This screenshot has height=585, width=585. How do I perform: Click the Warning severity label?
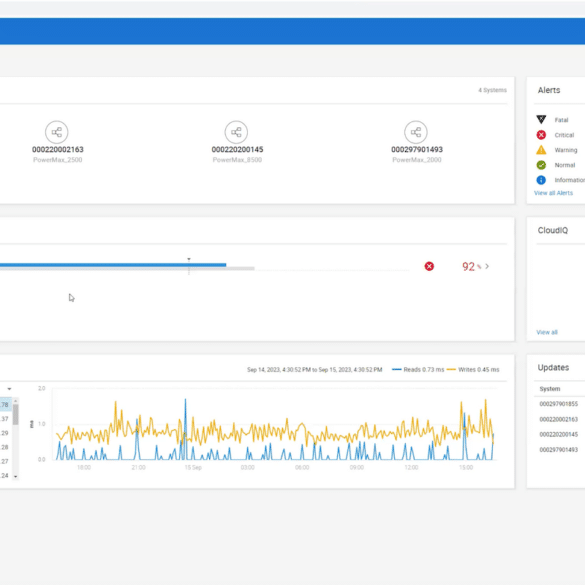pos(566,150)
